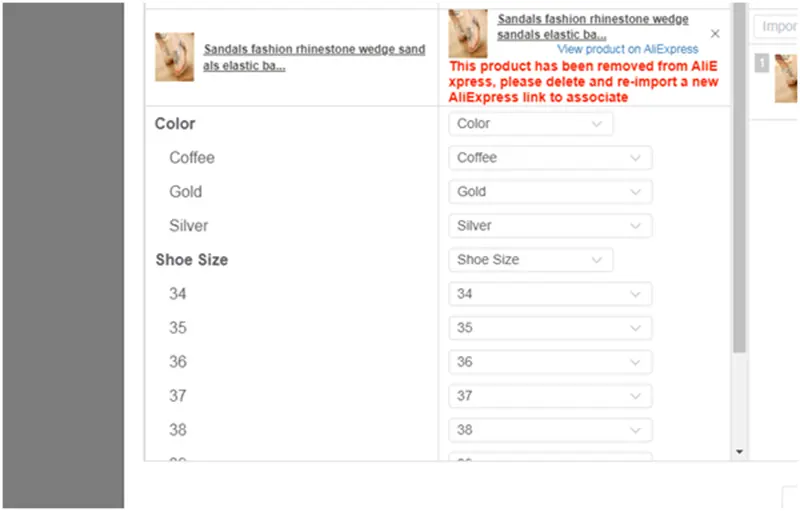The width and height of the screenshot is (800, 511).
Task: Open the size 36 mapping dropdown
Action: tap(550, 362)
